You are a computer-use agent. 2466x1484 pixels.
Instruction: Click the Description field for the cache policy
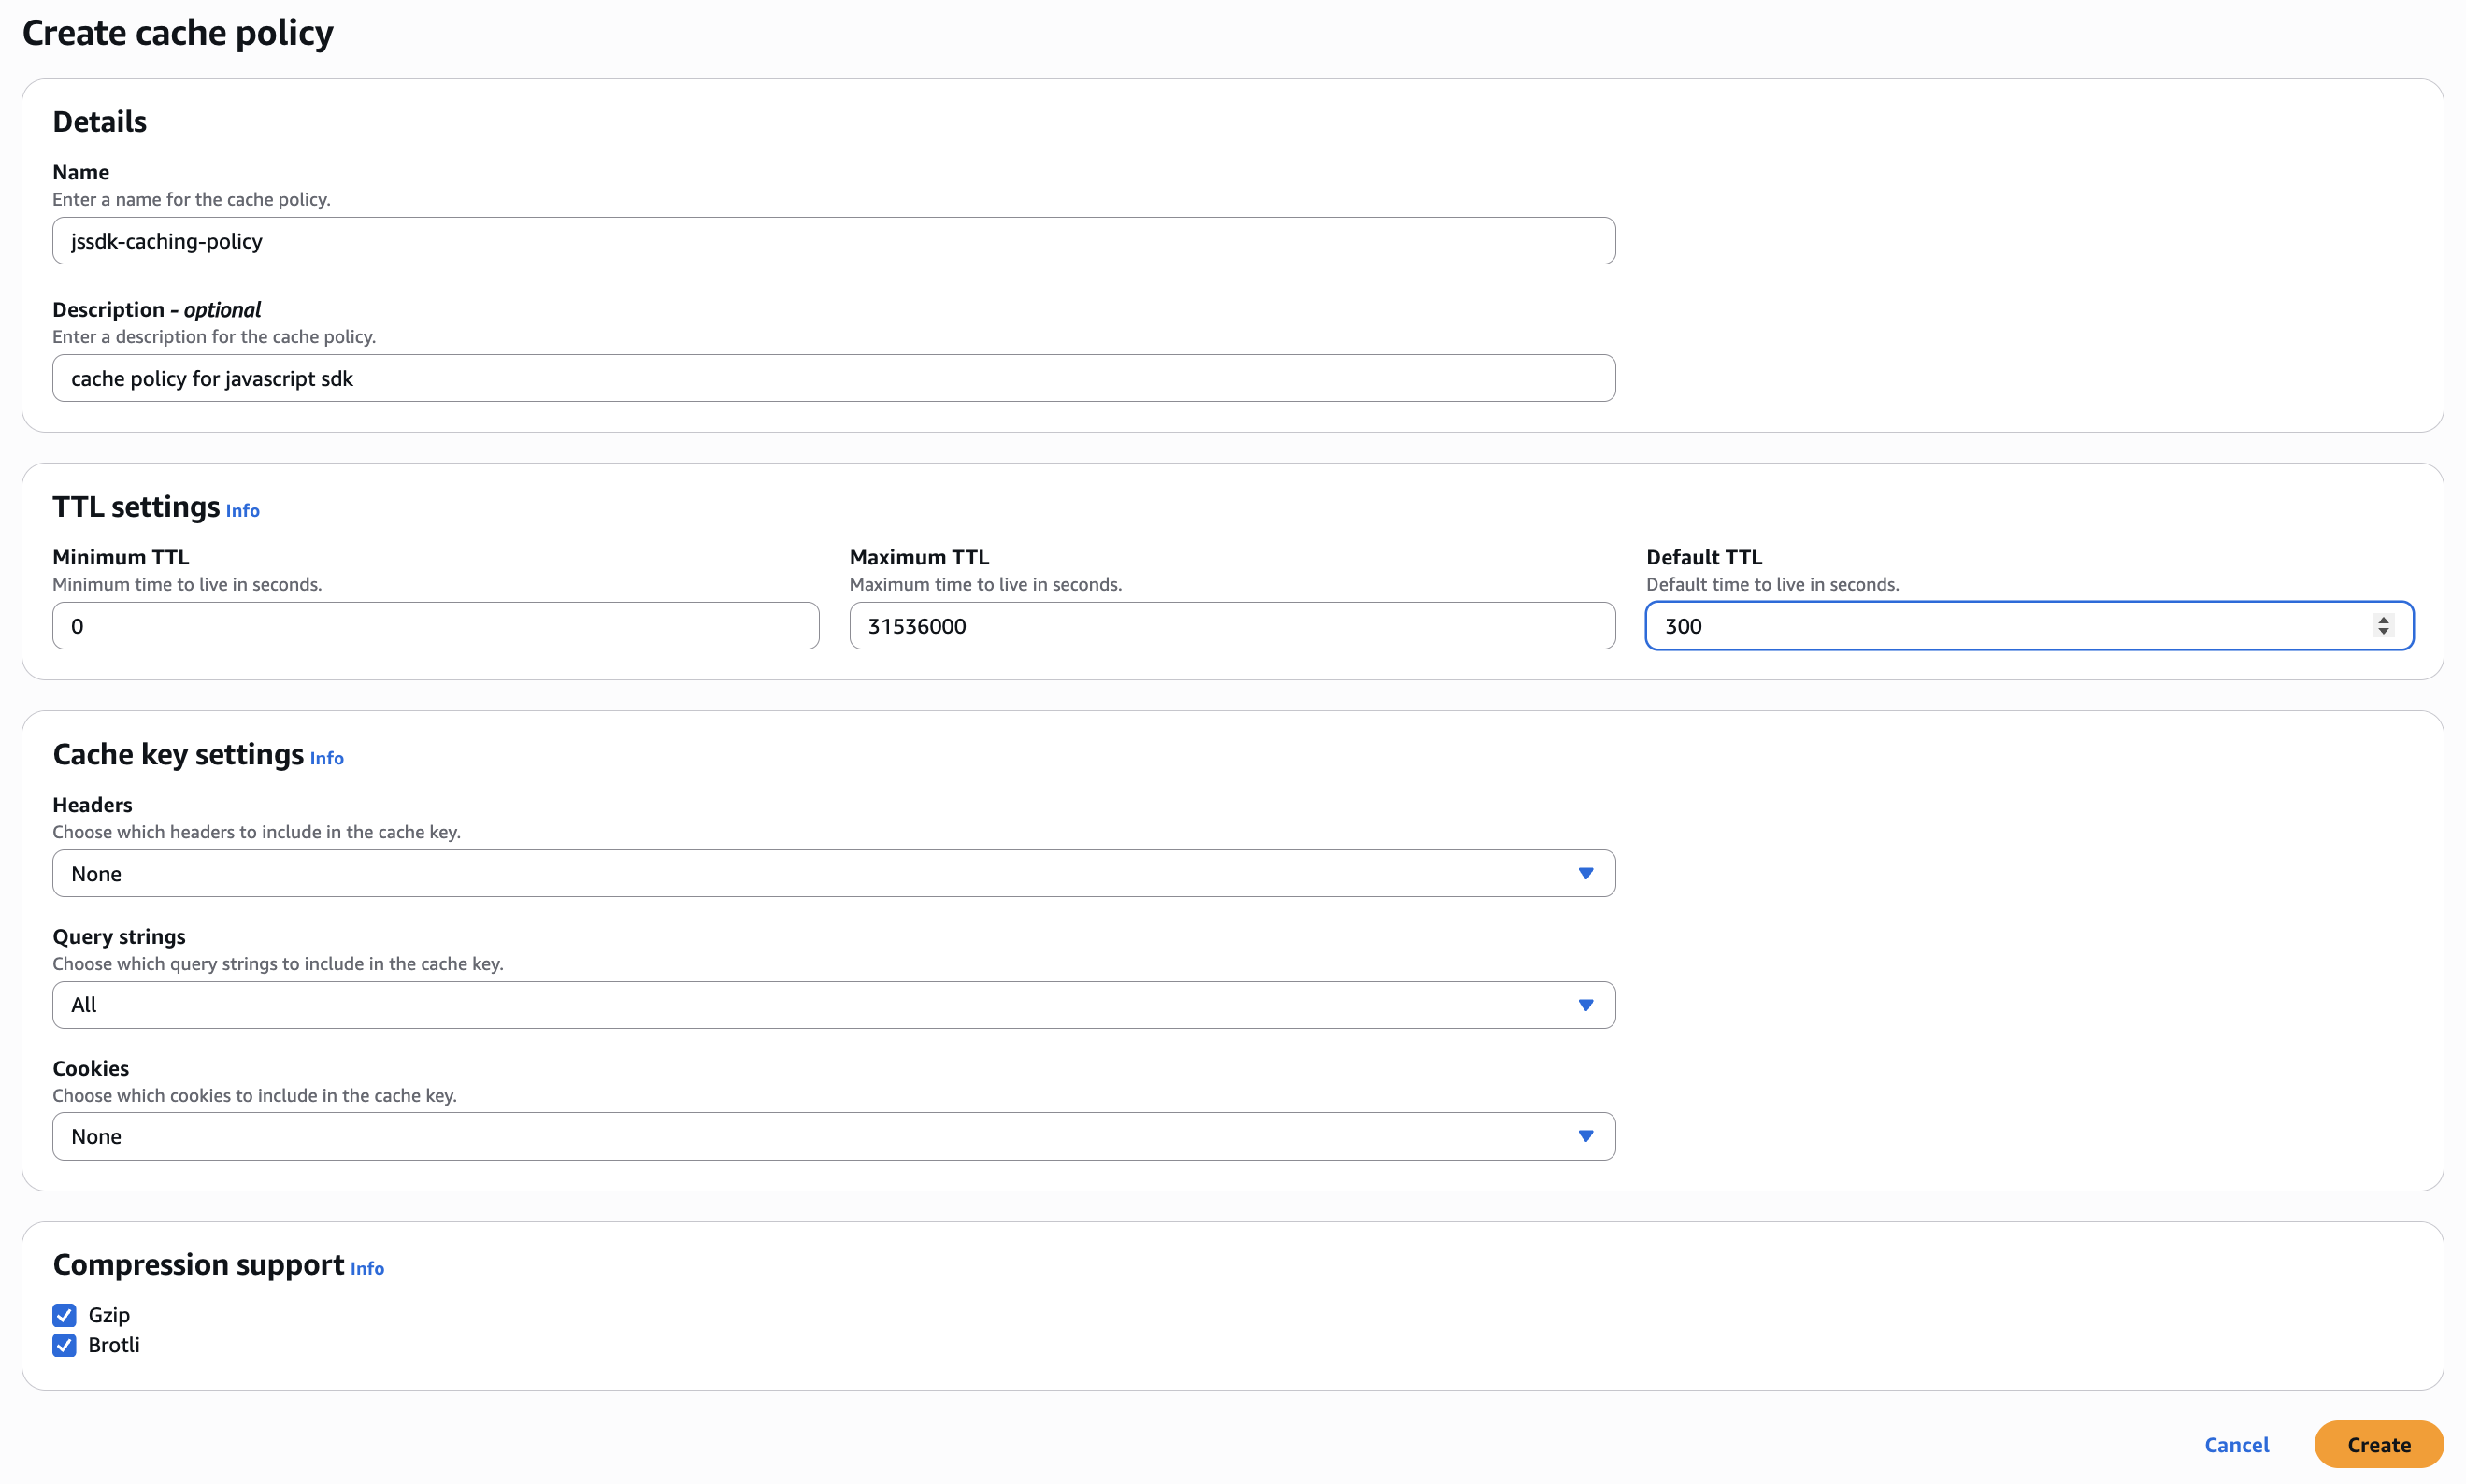[833, 378]
